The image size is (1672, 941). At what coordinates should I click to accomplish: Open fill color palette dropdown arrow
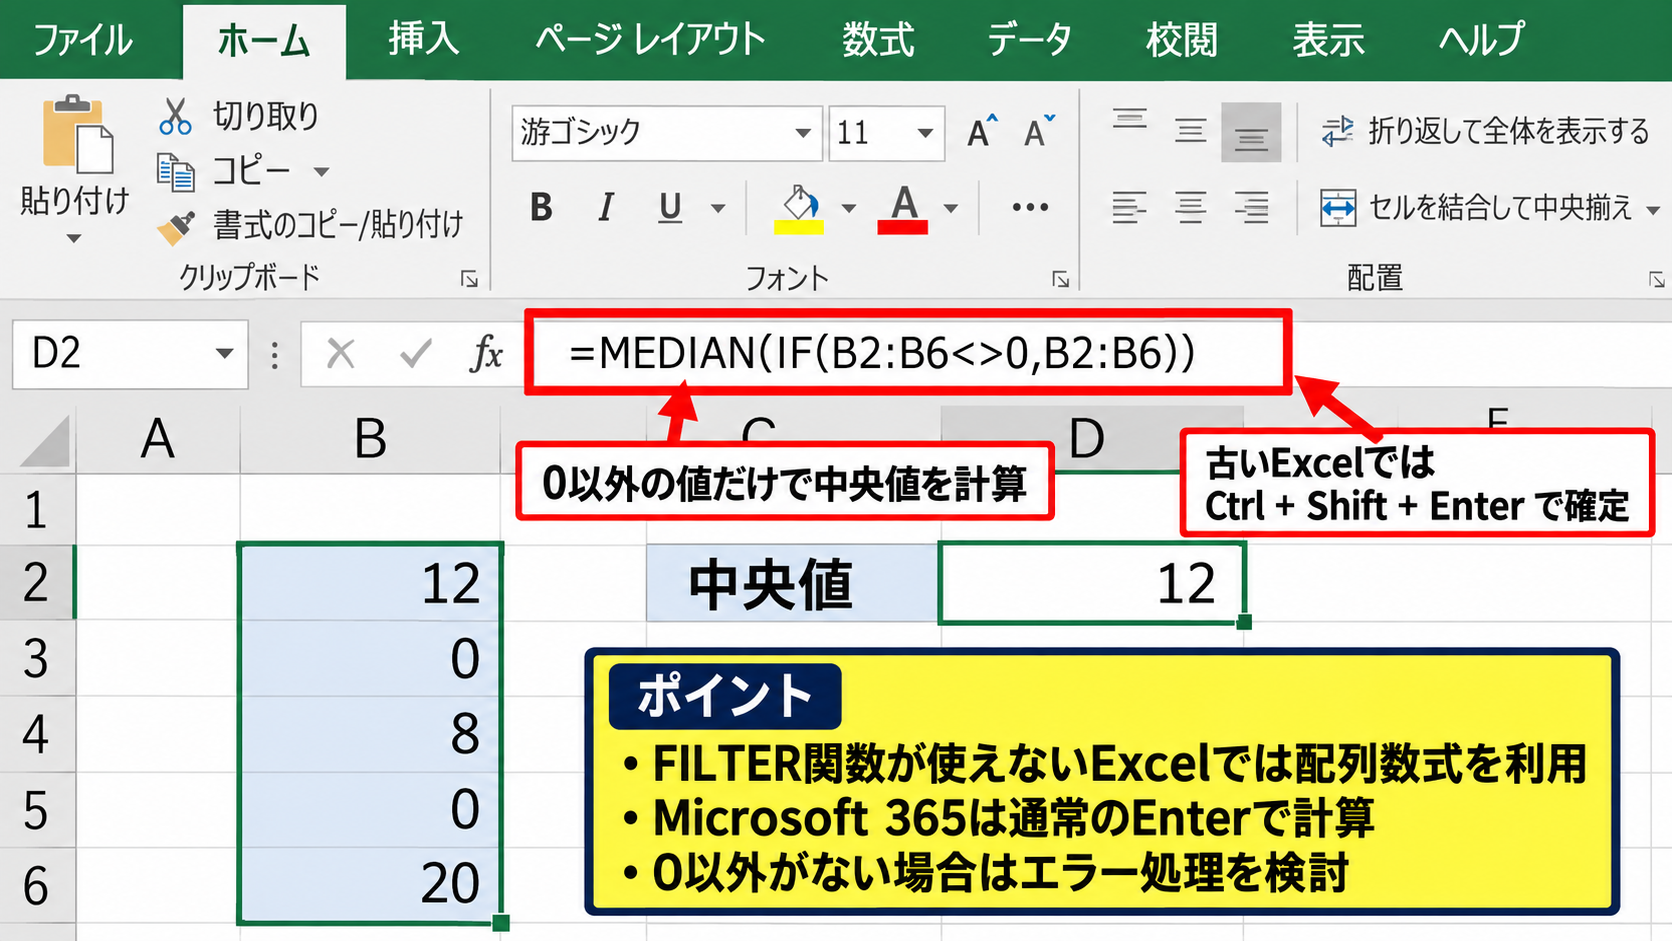coord(849,208)
